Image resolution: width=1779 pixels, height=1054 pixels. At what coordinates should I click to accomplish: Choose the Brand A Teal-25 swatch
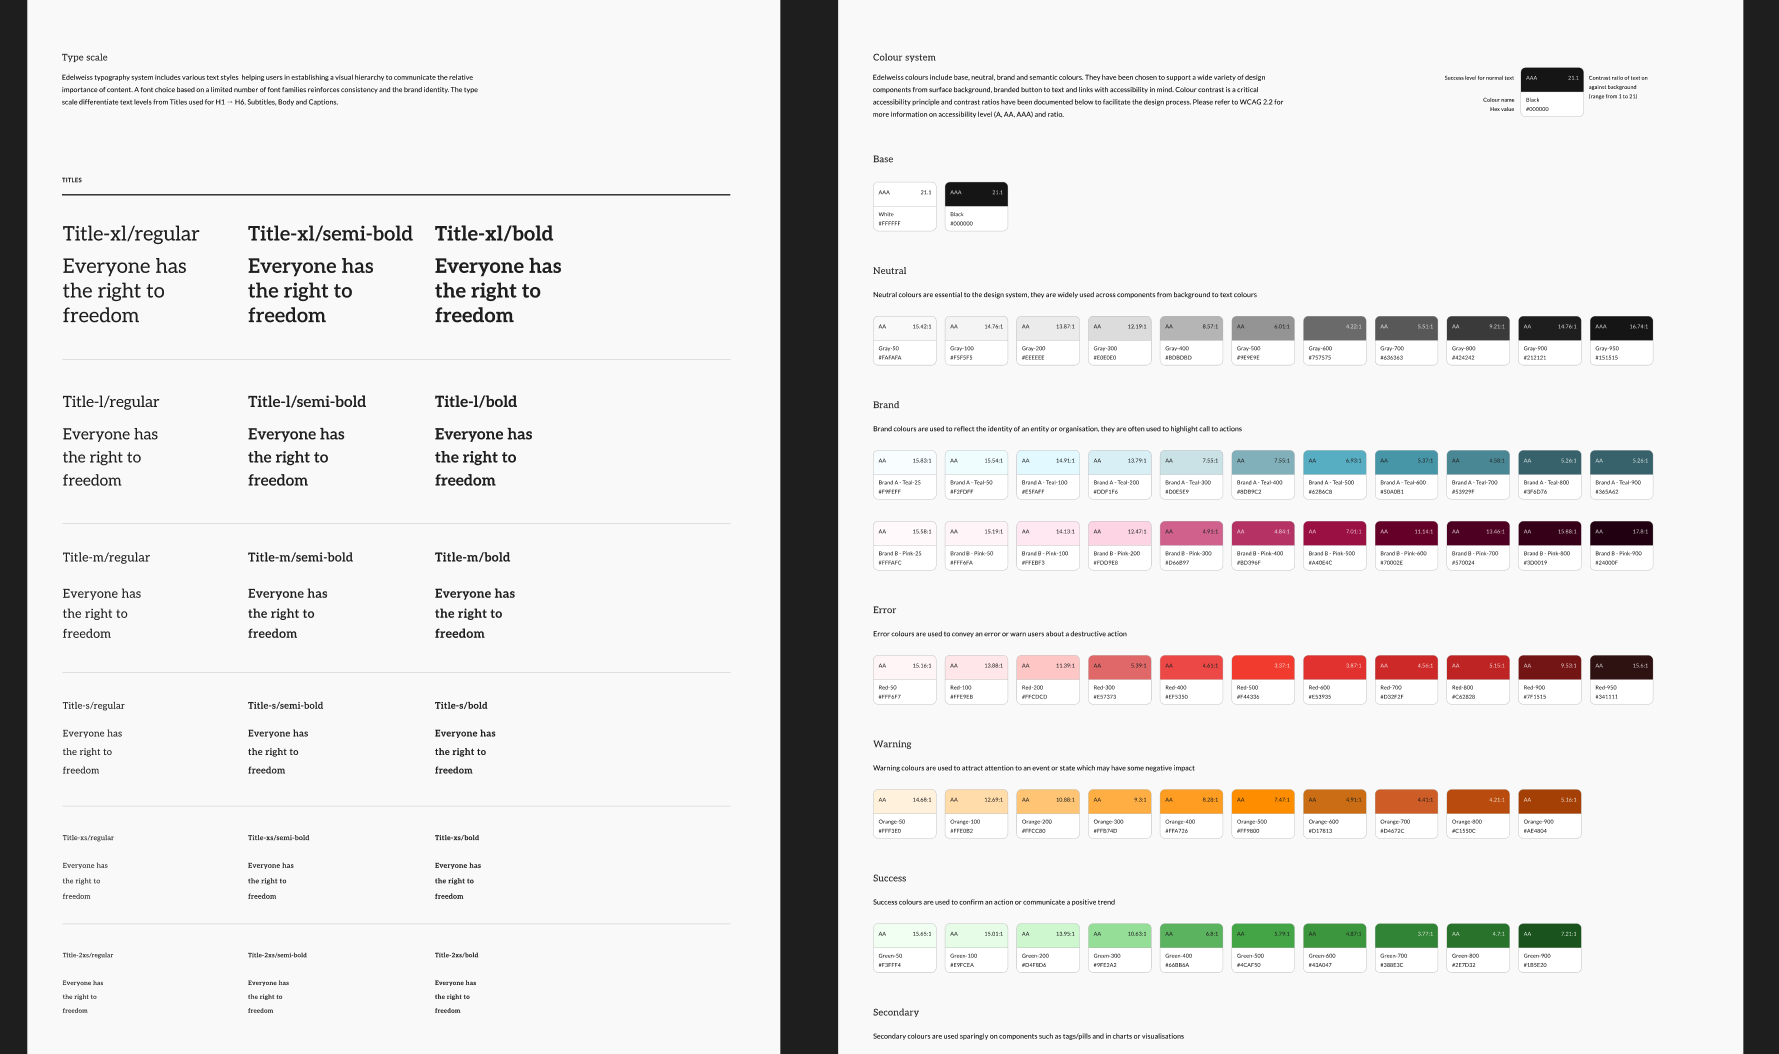coord(904,474)
